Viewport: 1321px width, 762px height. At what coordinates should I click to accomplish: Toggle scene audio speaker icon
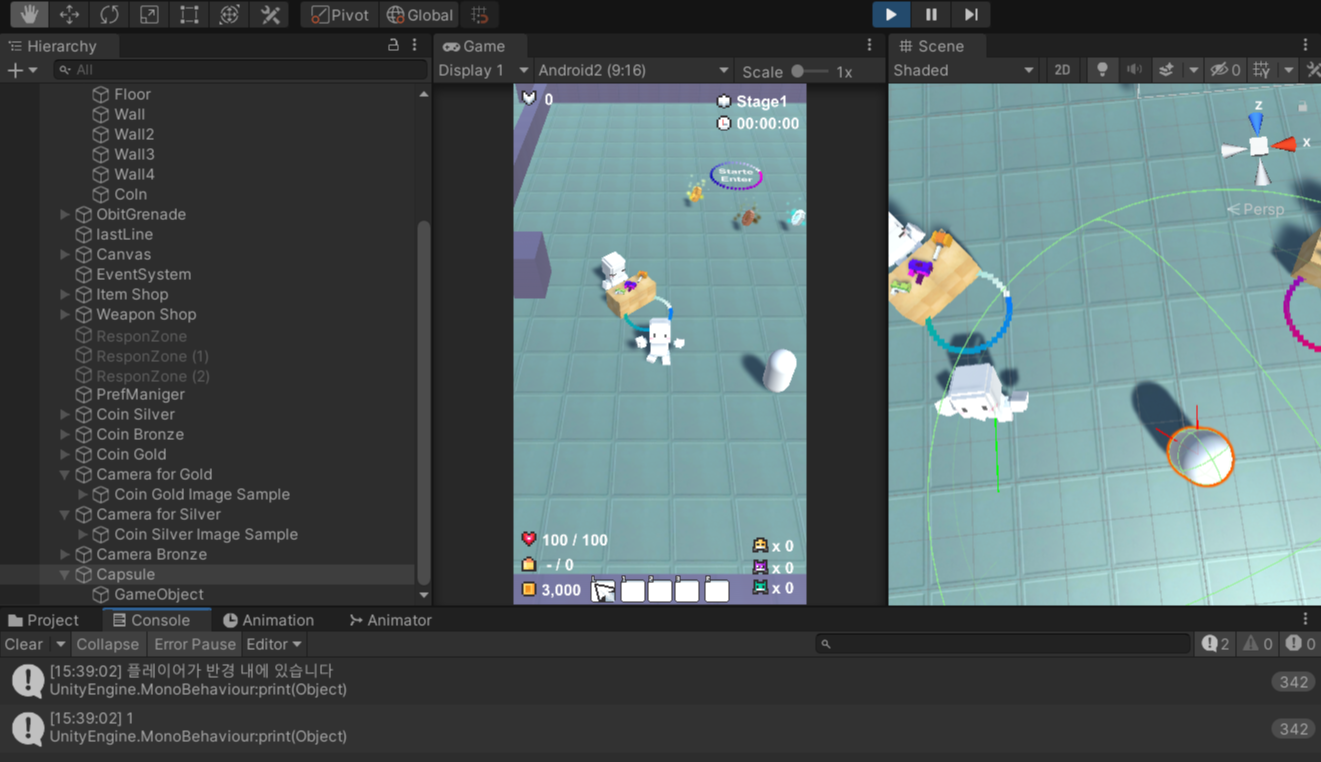coord(1134,71)
